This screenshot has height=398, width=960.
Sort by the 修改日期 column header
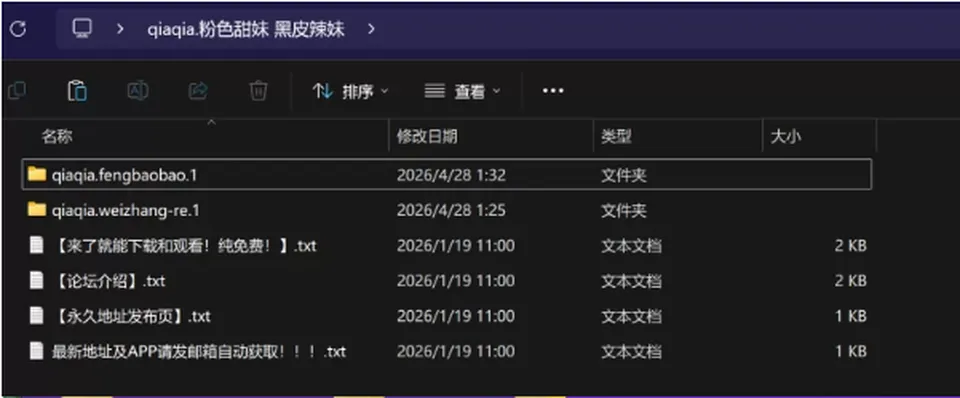click(x=427, y=136)
